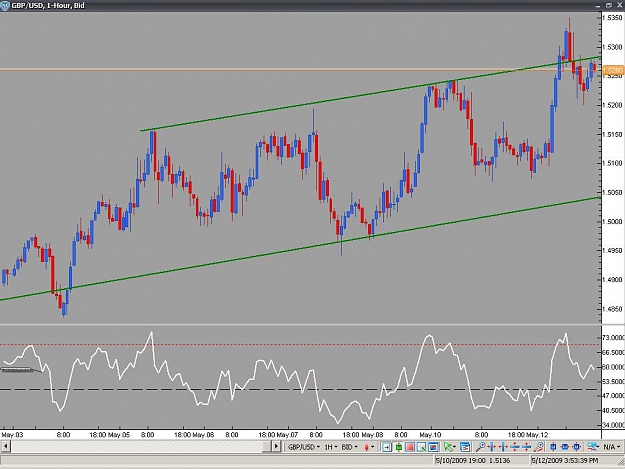625x469 pixels.
Task: Open the GBP/USD symbol dropdown
Action: [x=304, y=447]
